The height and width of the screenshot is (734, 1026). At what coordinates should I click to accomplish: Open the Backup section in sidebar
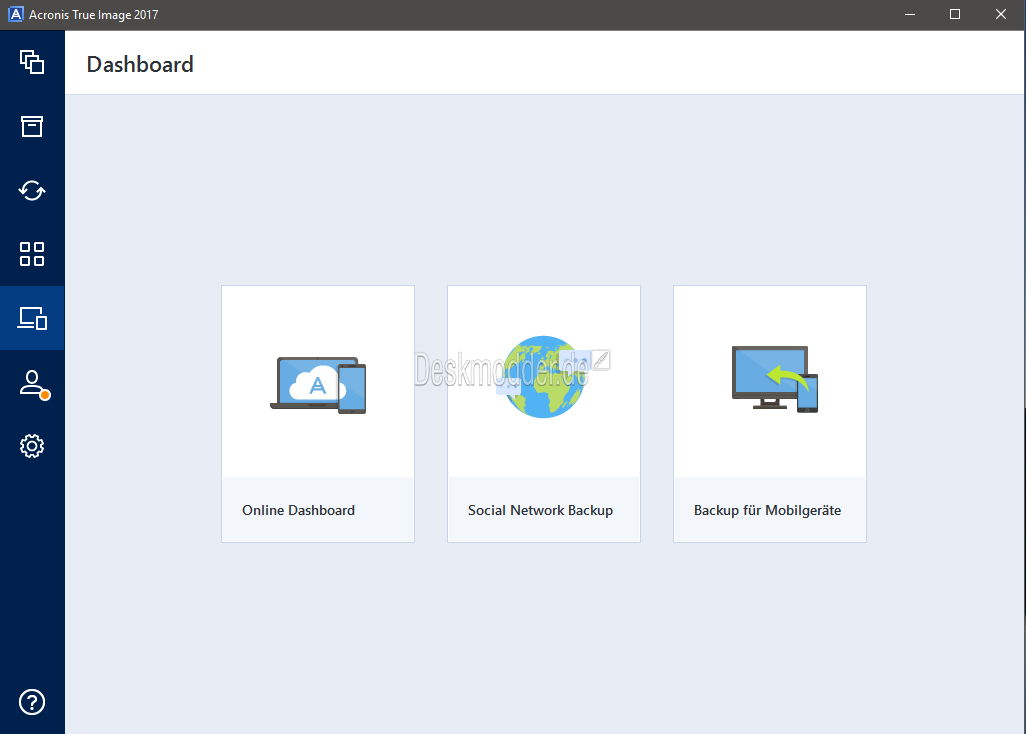pos(32,62)
